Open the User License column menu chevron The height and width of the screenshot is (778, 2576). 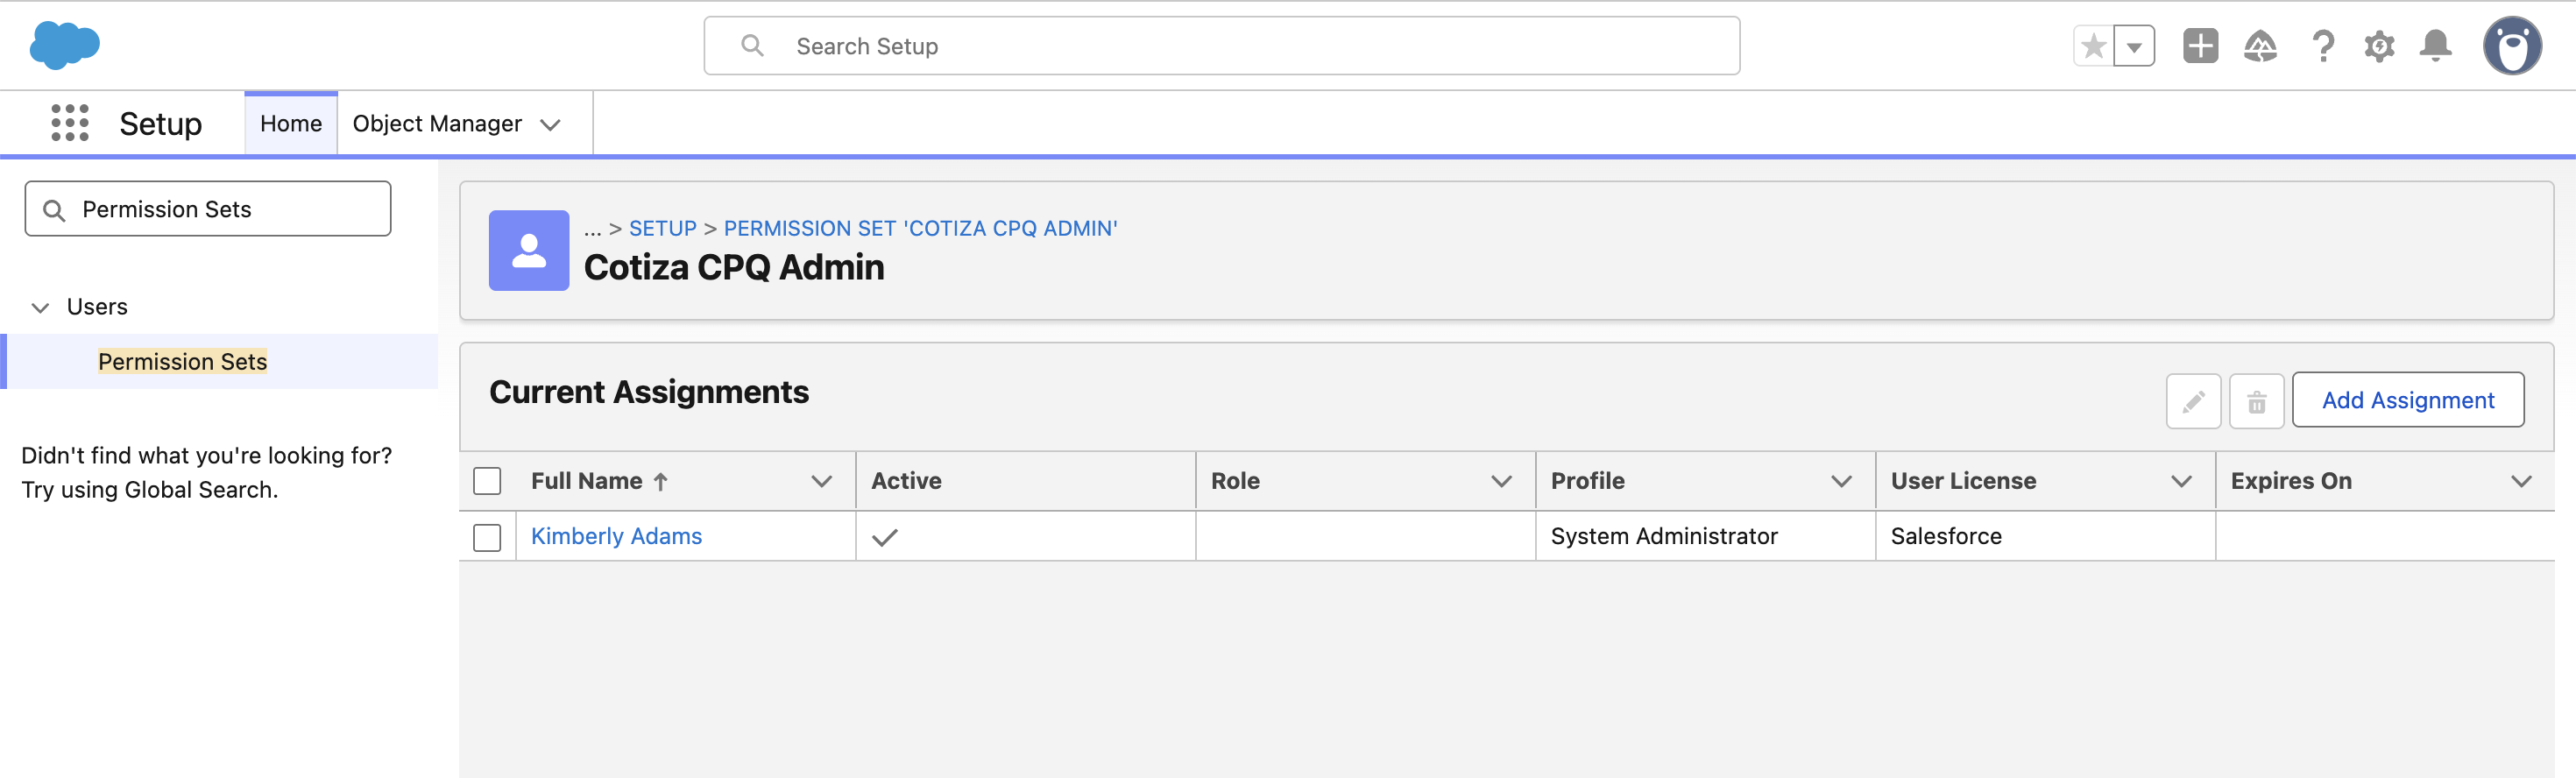point(2181,482)
